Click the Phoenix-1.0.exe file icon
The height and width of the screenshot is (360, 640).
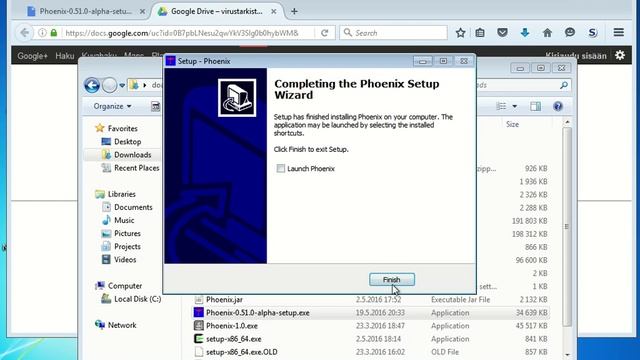tap(198, 326)
